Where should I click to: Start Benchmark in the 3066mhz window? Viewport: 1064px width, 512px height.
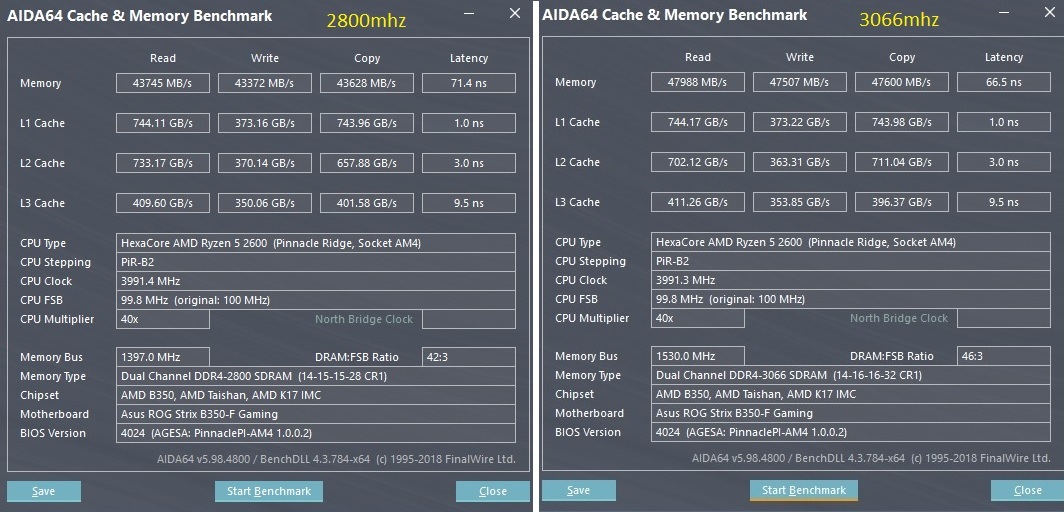click(803, 490)
